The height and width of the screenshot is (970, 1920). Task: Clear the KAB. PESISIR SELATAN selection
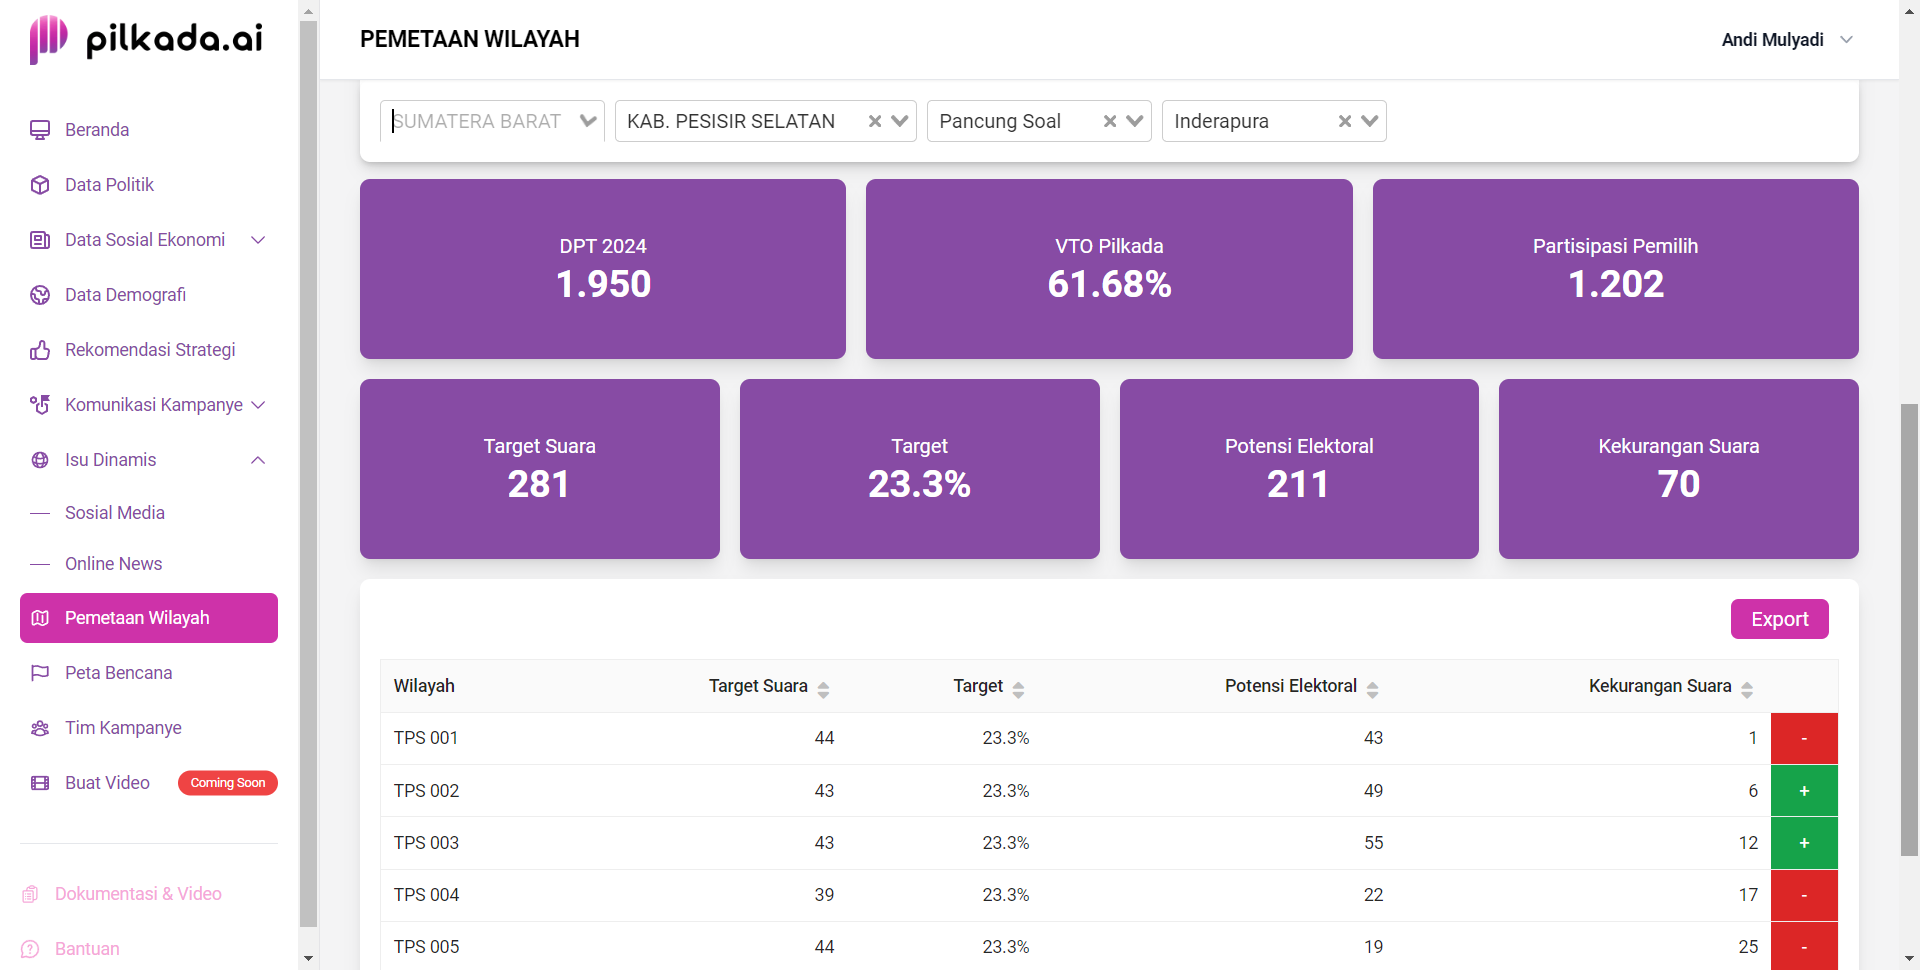click(x=875, y=121)
